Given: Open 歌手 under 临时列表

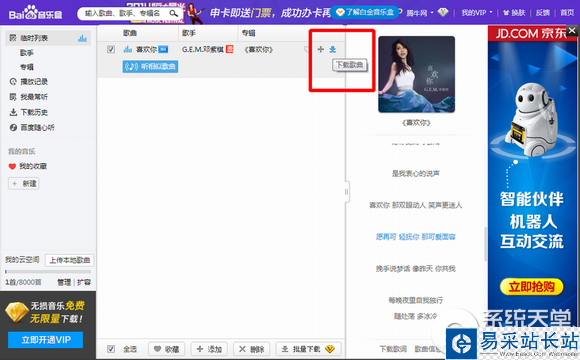Looking at the screenshot, I should (x=27, y=53).
